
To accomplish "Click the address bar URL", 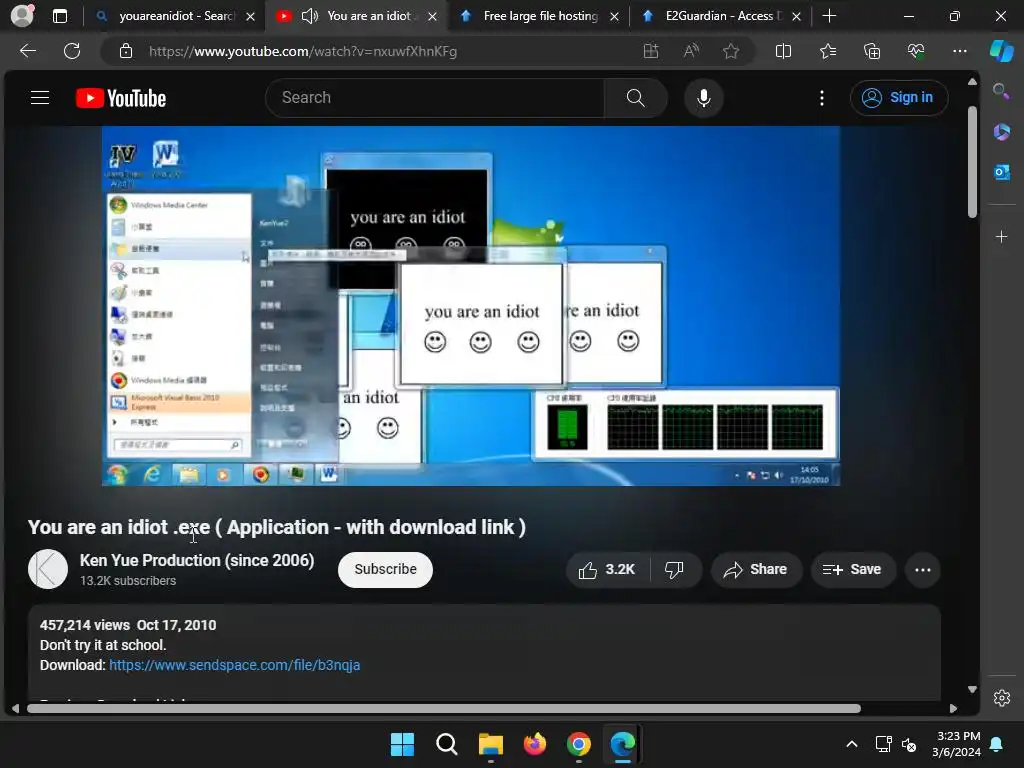I will point(302,51).
